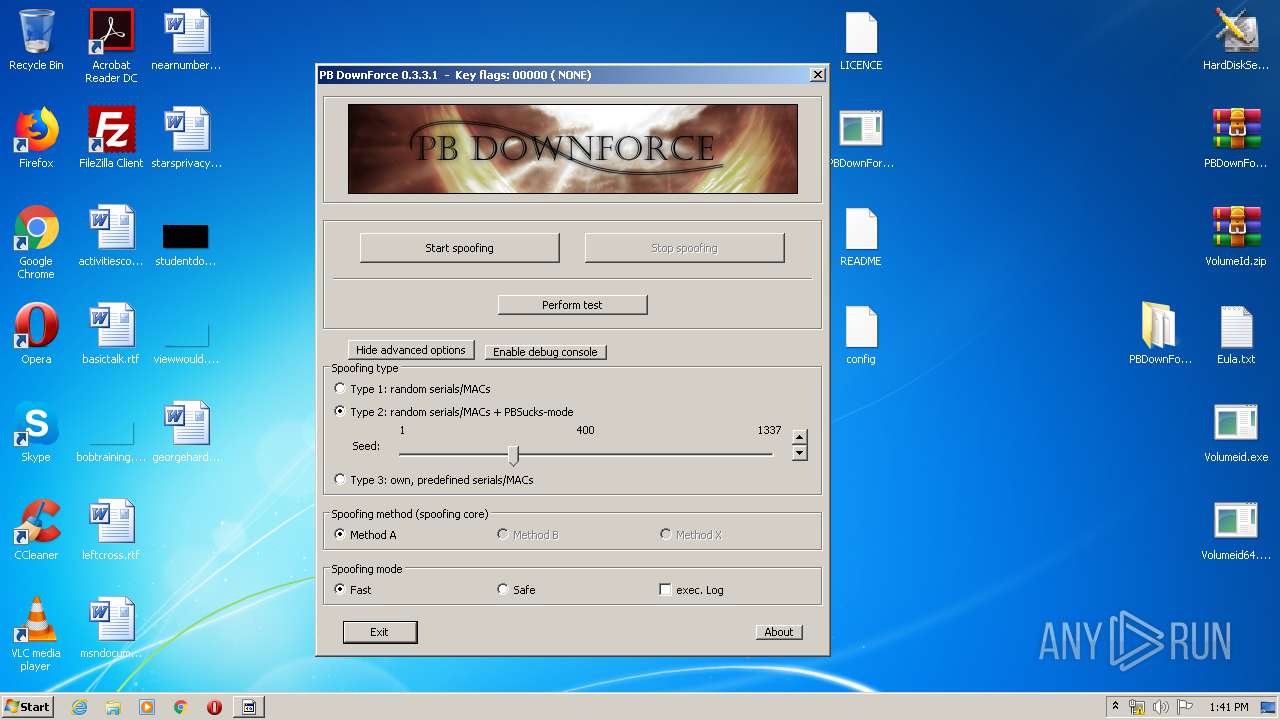Open the Recycle Bin desktop icon
The image size is (1280, 720).
click(x=36, y=40)
